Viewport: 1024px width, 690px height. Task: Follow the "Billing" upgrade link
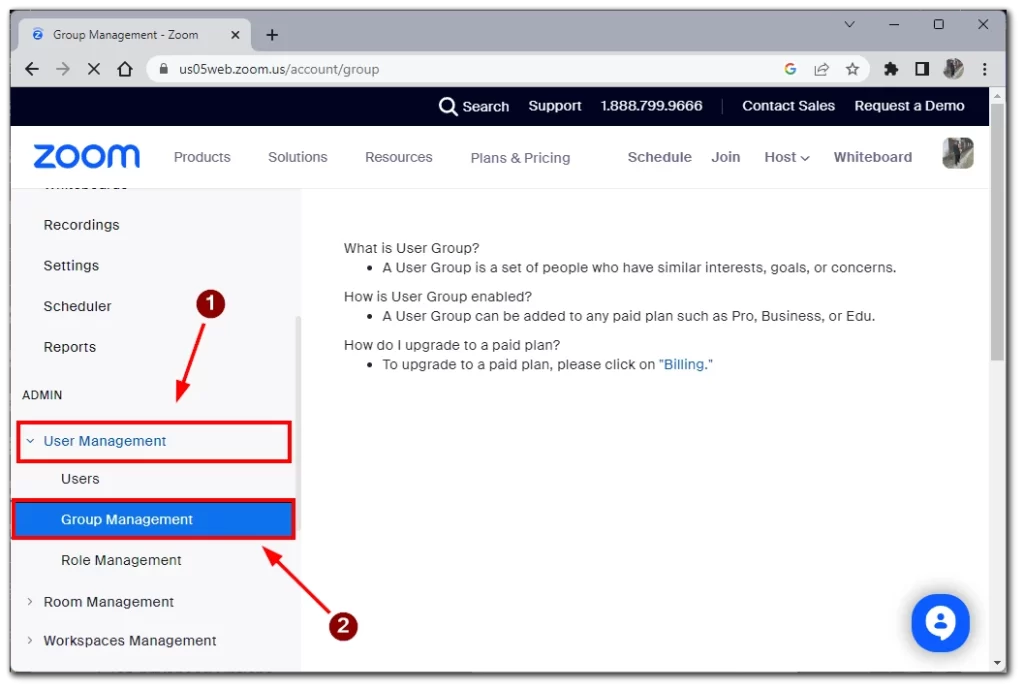click(684, 364)
